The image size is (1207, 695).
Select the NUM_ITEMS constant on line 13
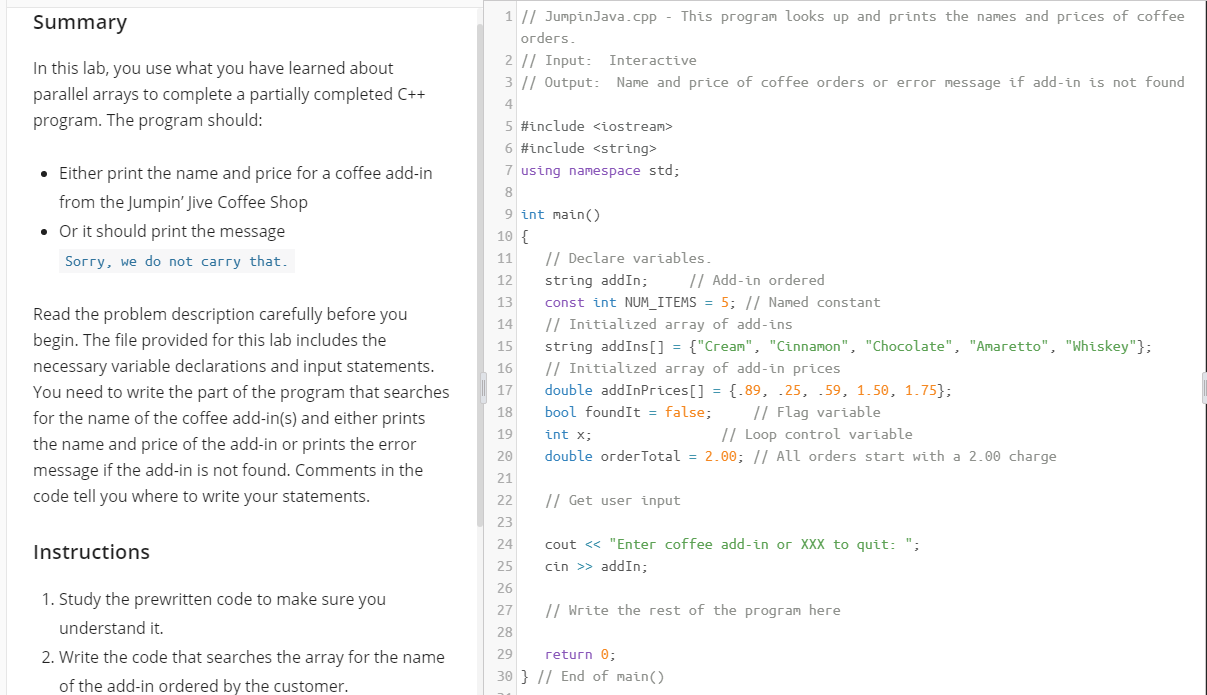(x=659, y=302)
